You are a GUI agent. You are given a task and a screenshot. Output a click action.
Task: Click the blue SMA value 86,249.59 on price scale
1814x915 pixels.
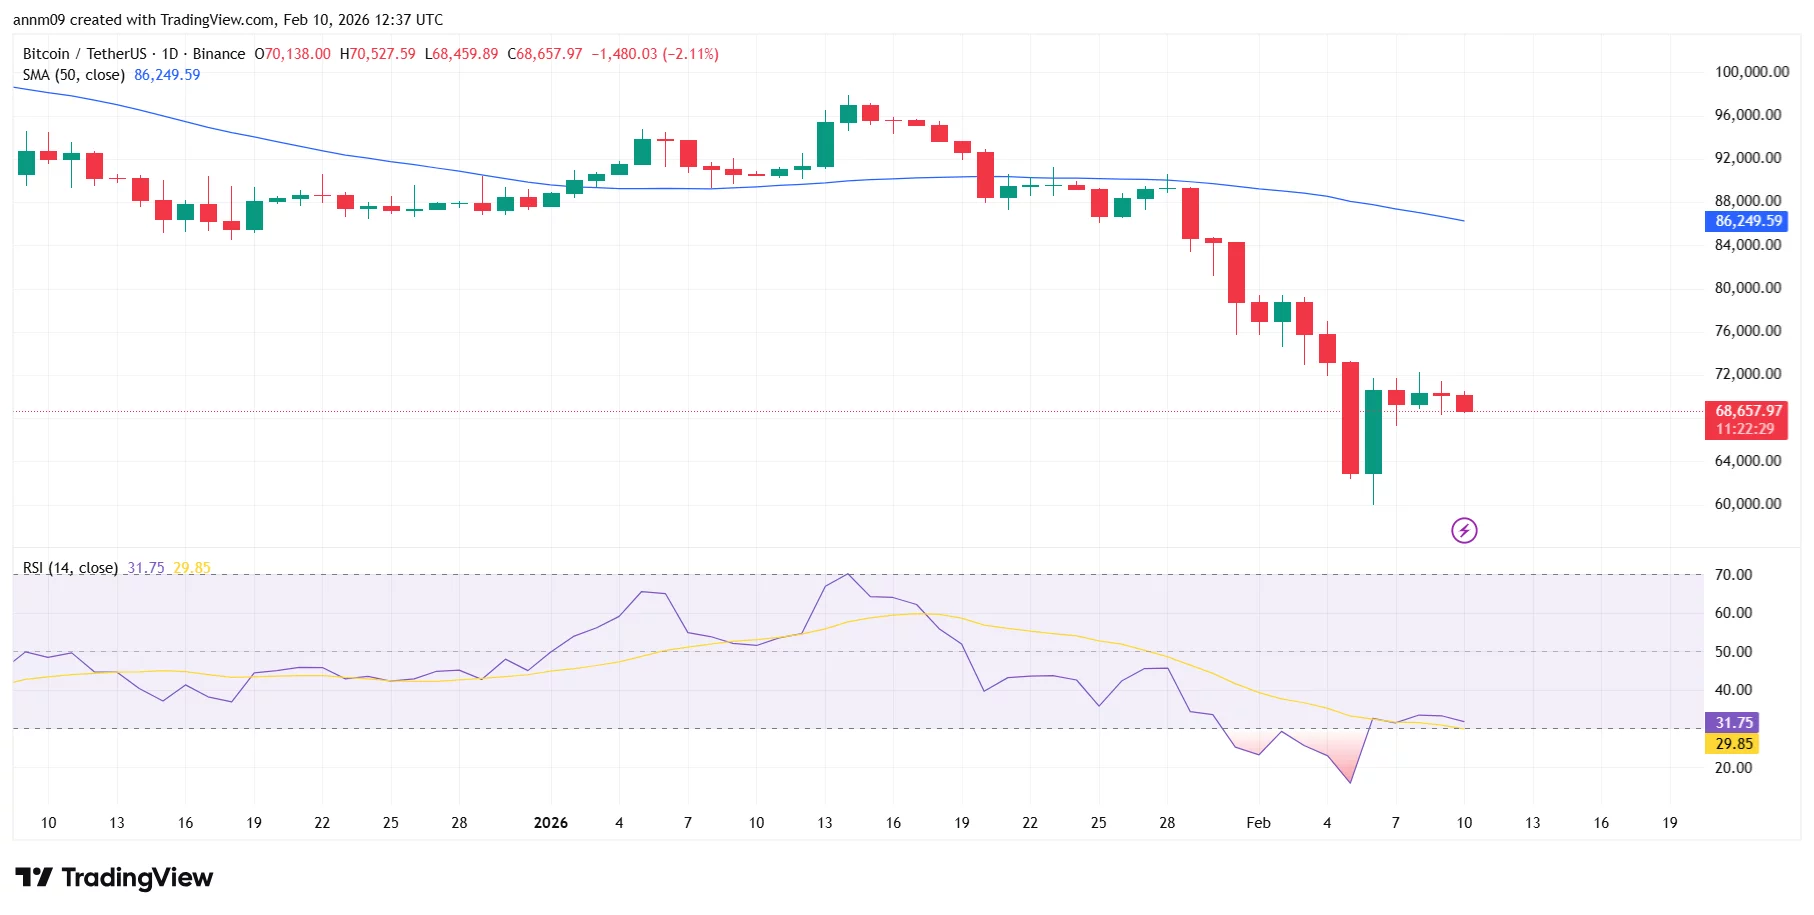pos(1745,222)
